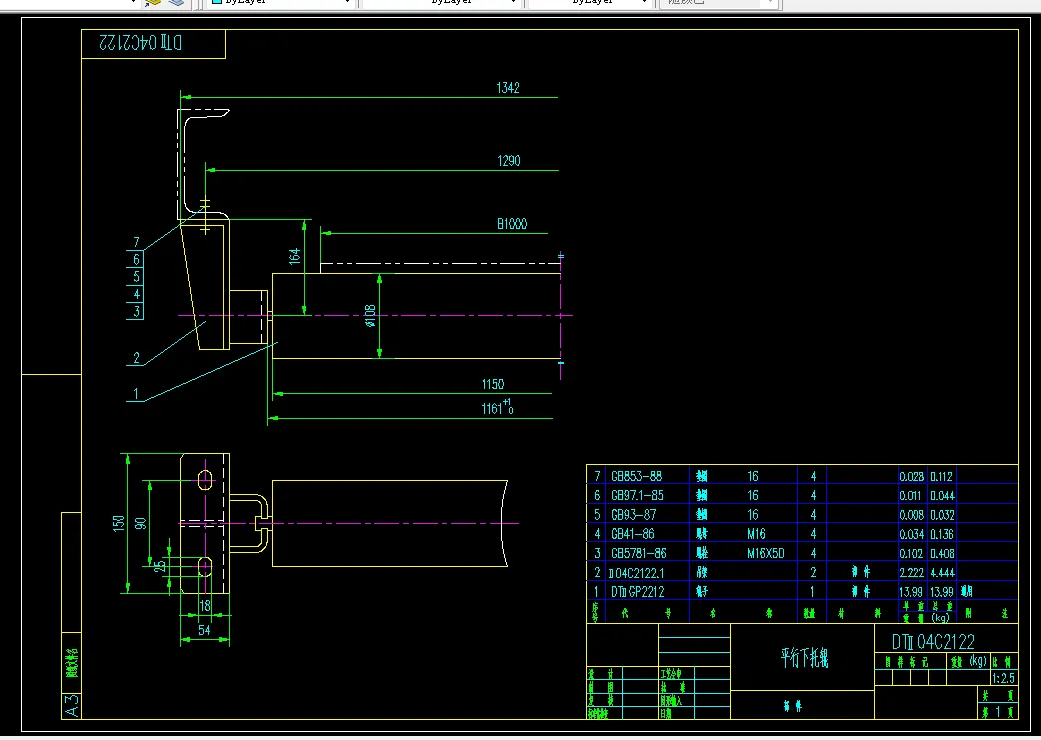1041x740 pixels.
Task: Select unit weight 0.008 in the table
Action: (x=912, y=515)
